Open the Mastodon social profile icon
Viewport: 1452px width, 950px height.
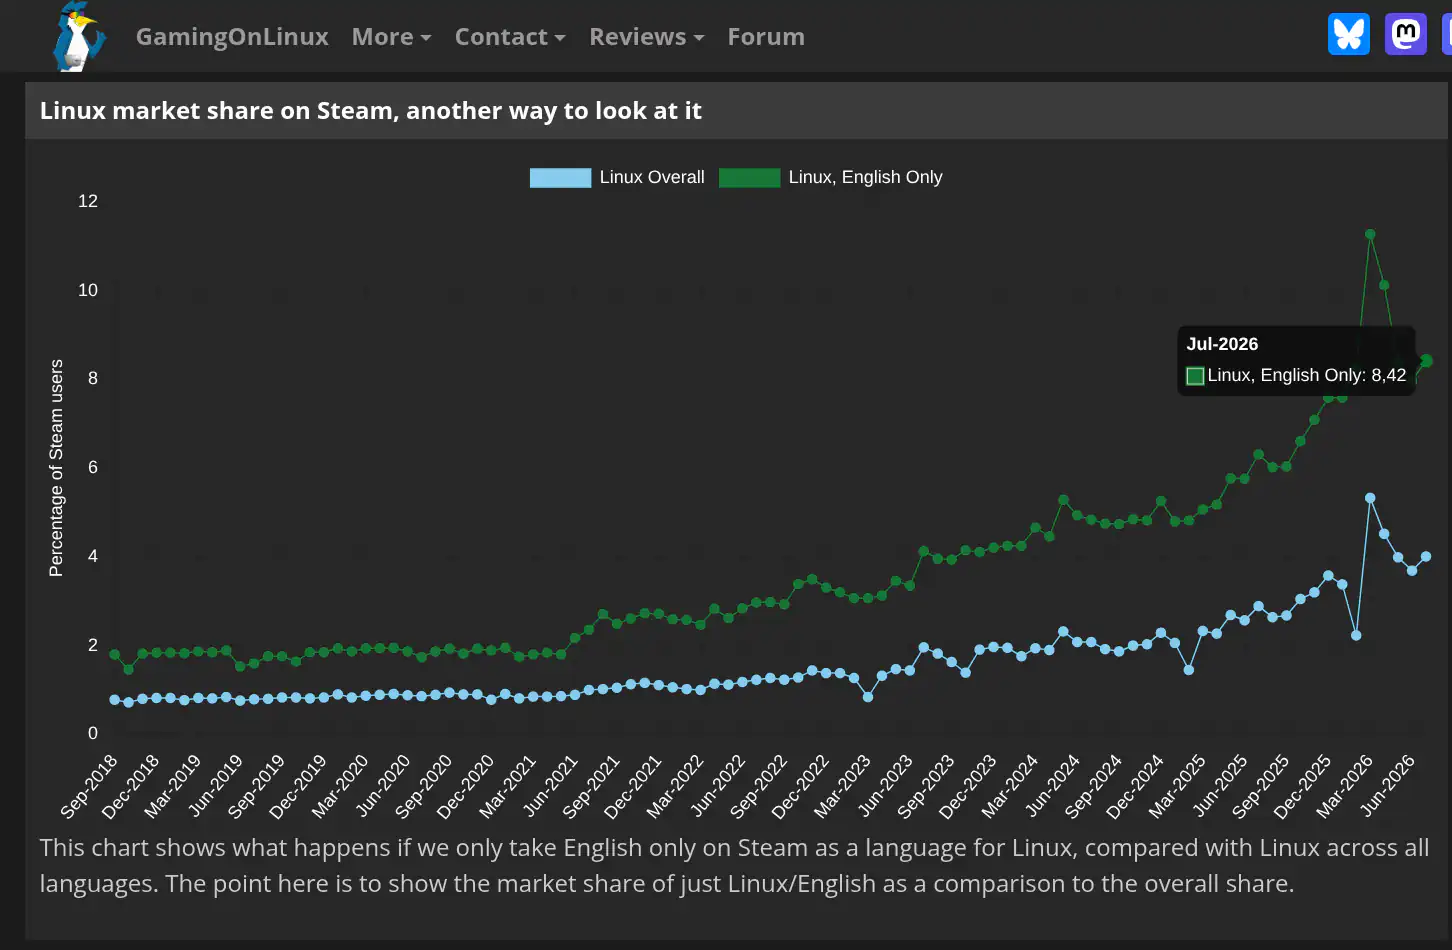click(x=1405, y=34)
